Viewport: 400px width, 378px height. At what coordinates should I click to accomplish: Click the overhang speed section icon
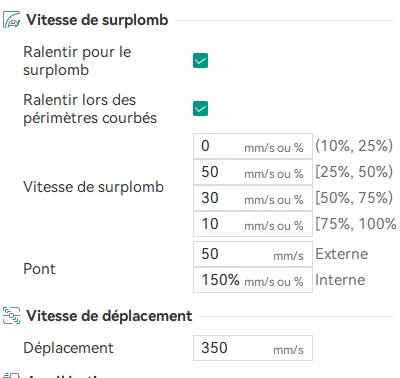tap(12, 20)
